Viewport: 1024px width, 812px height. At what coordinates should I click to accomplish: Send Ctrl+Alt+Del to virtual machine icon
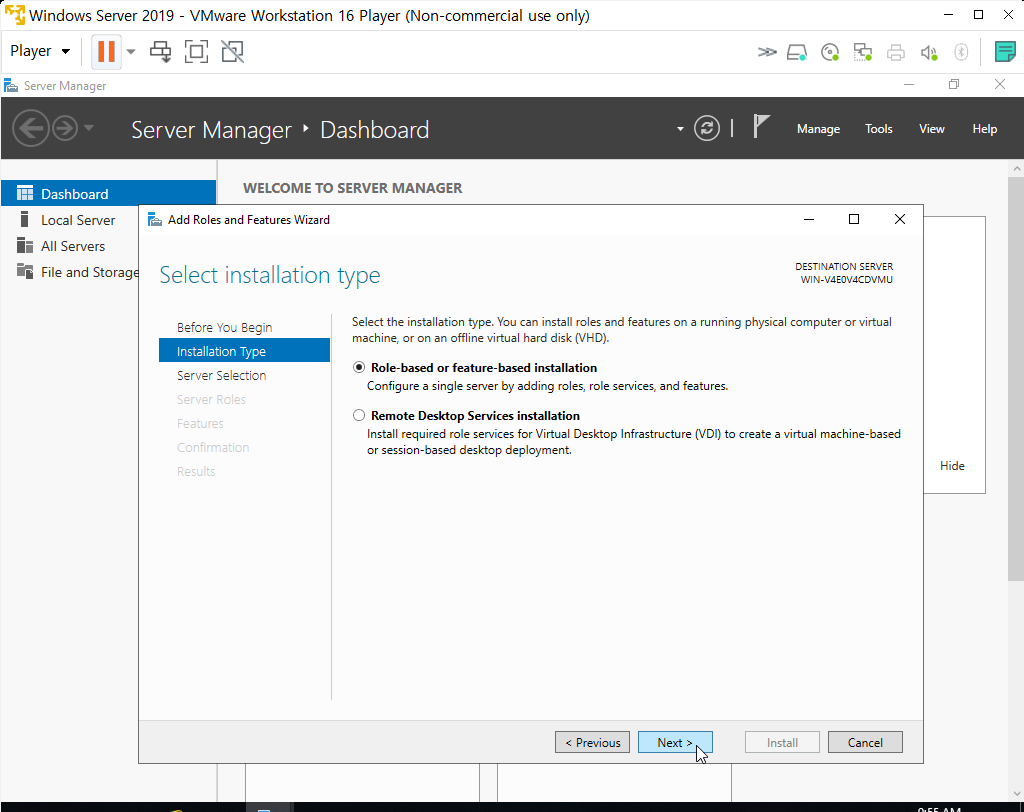pos(161,51)
